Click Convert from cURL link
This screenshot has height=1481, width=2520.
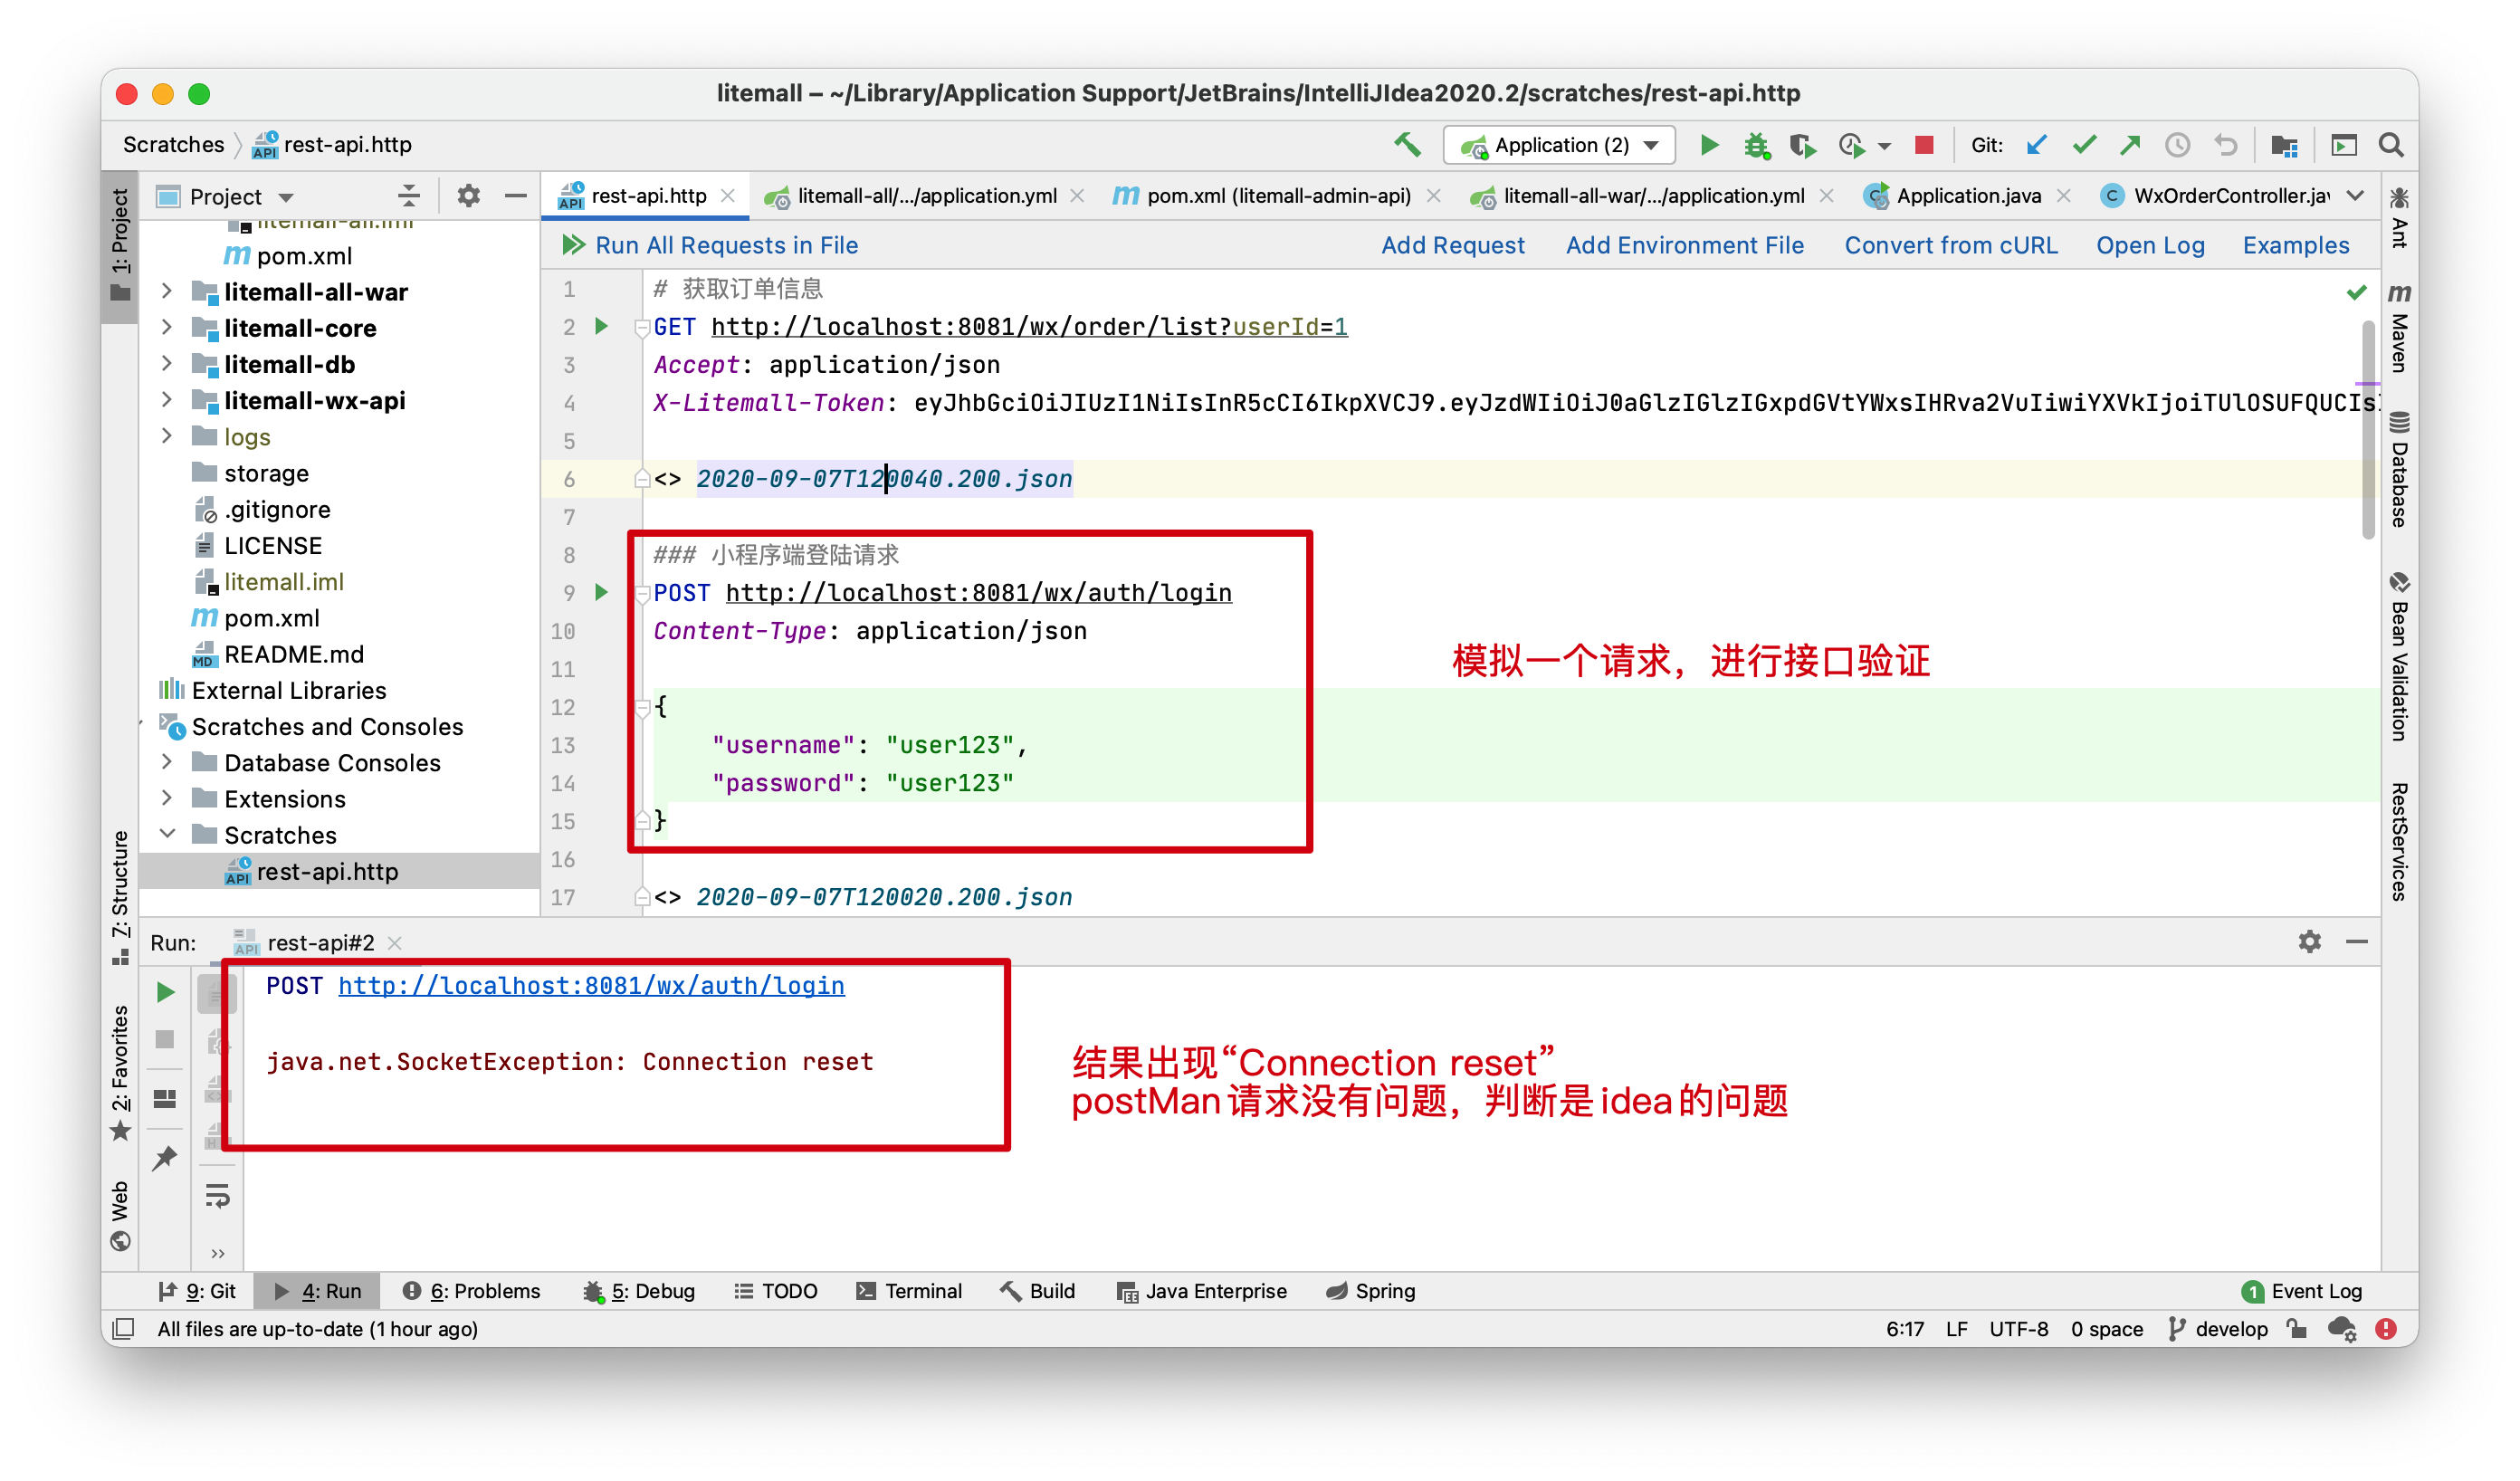coord(1950,245)
